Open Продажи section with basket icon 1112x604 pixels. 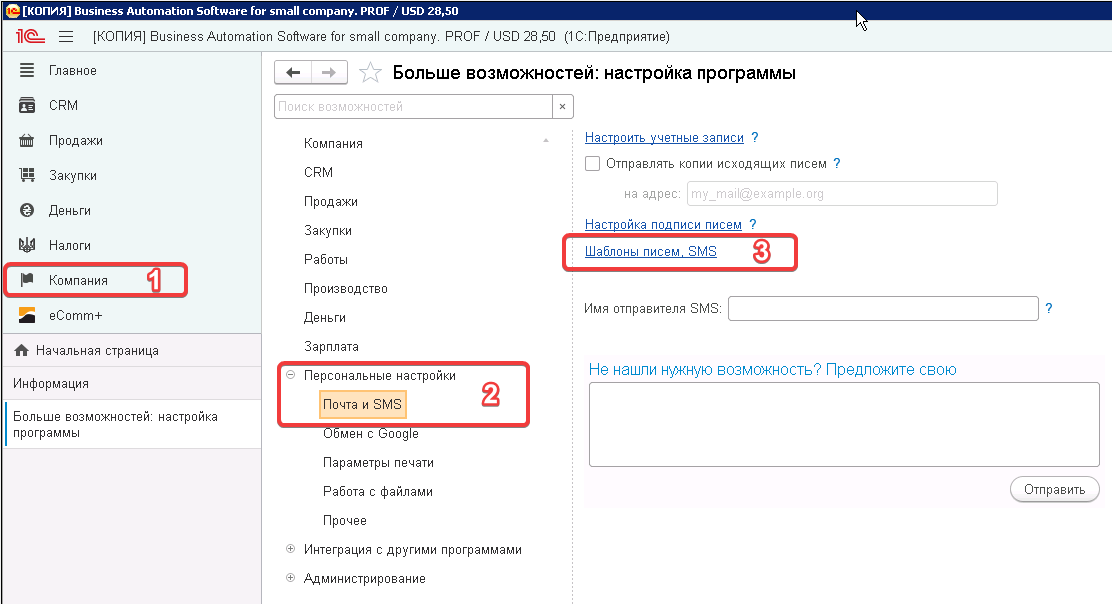point(75,140)
